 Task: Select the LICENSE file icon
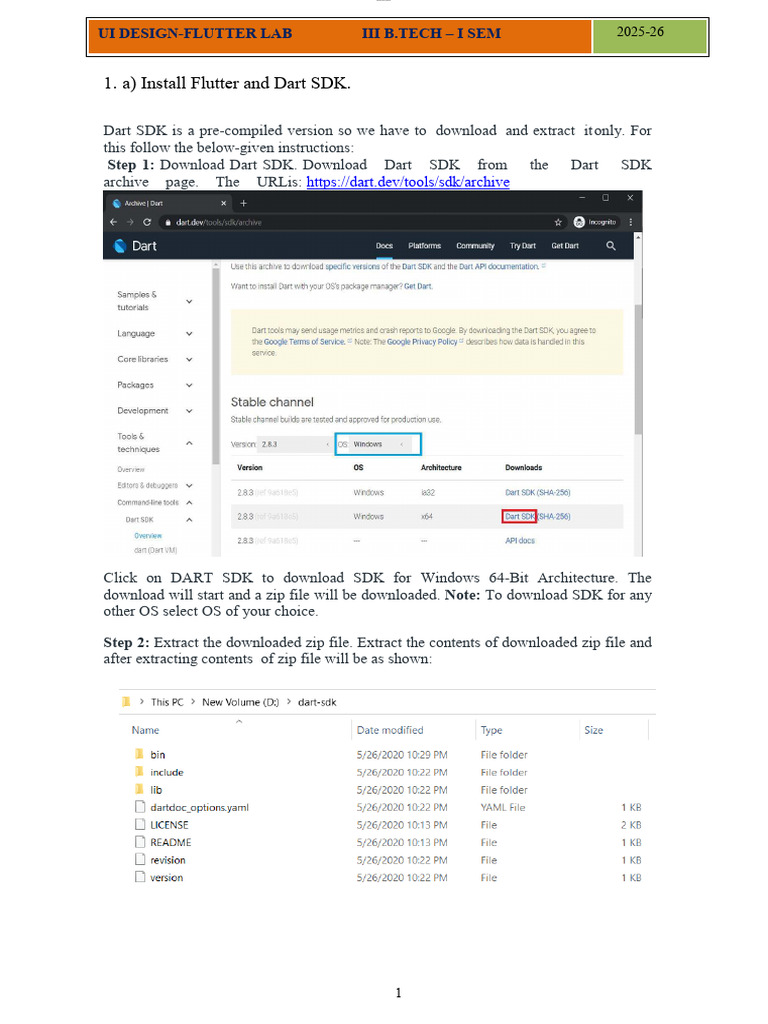click(140, 824)
